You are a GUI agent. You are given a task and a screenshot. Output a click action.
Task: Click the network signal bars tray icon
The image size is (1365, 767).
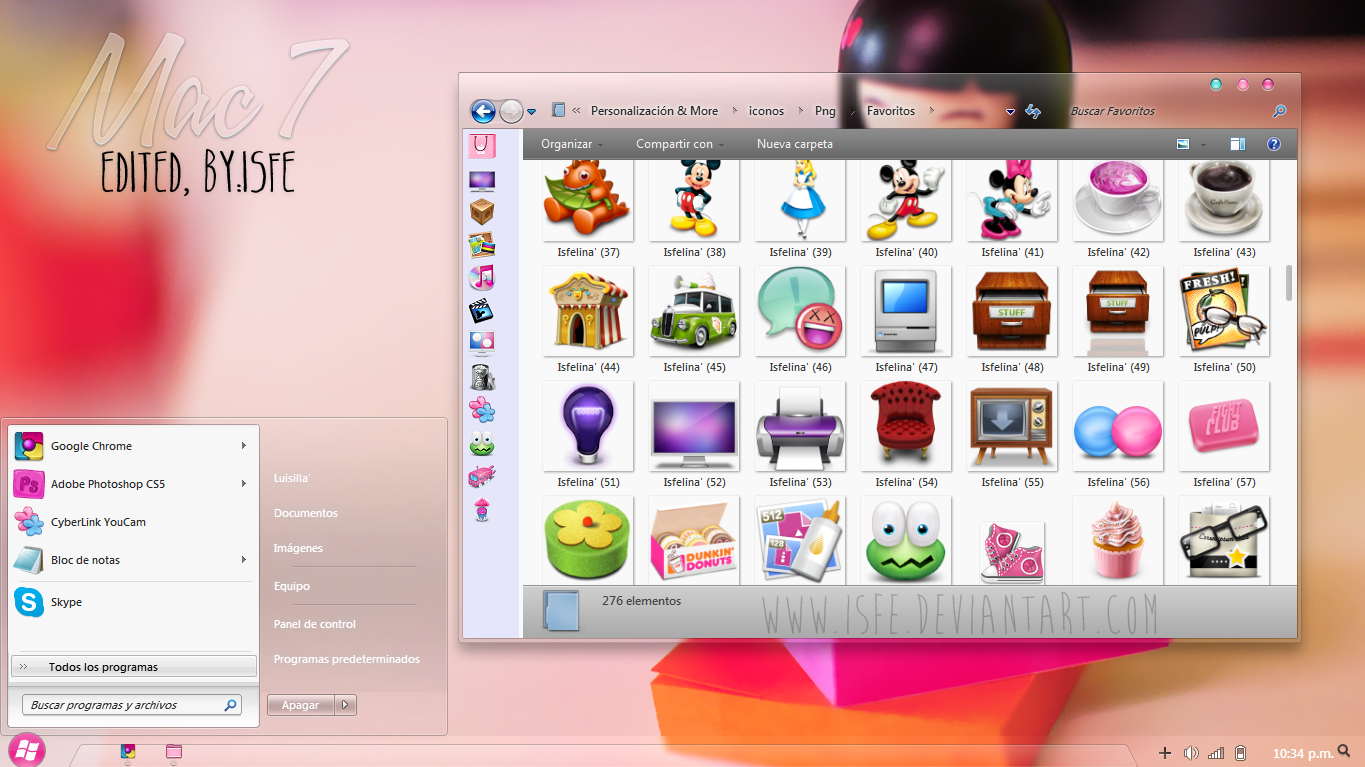tap(1216, 753)
